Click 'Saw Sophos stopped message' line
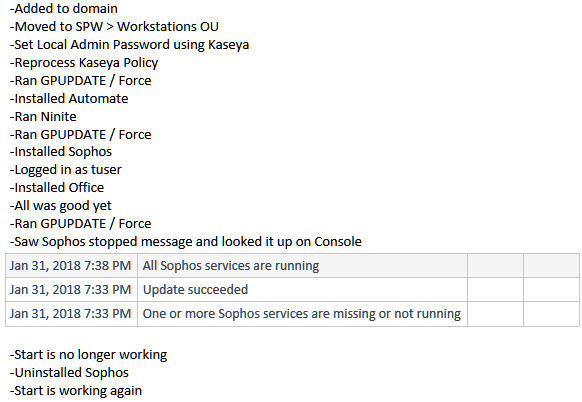582x402 pixels. tap(186, 242)
